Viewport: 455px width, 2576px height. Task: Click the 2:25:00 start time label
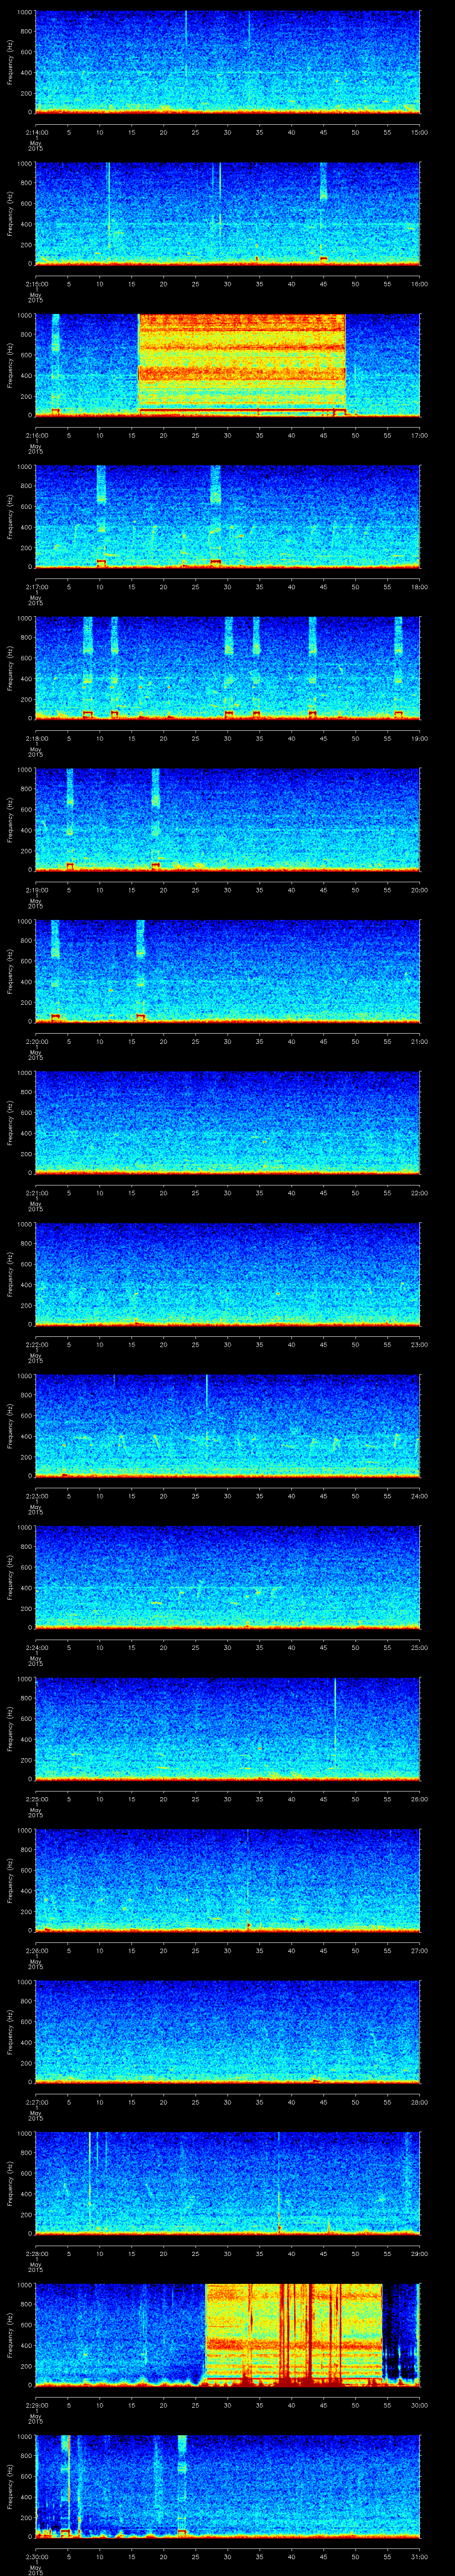[37, 1799]
